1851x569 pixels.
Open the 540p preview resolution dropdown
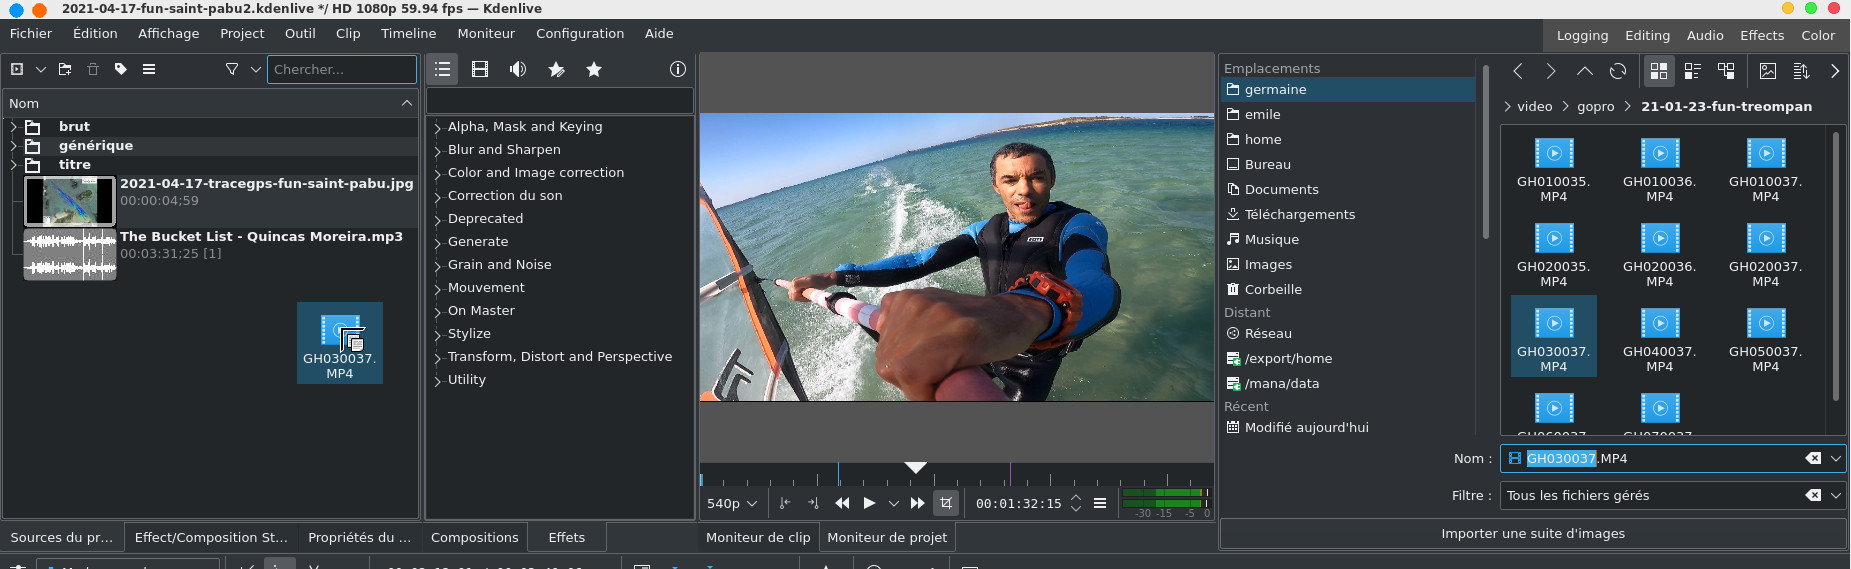pos(732,503)
